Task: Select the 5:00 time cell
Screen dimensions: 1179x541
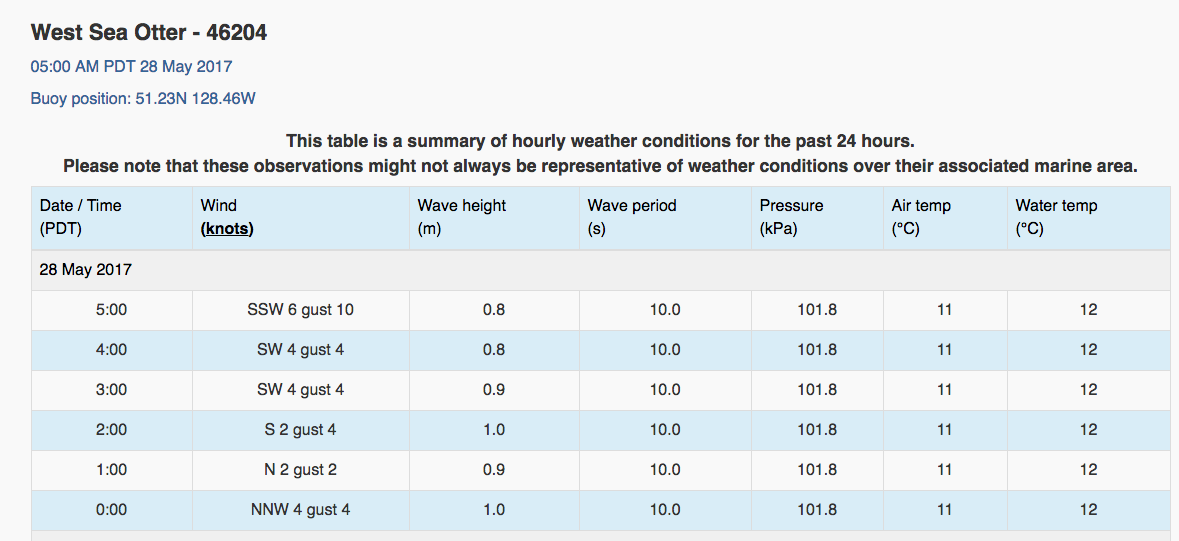Action: 112,310
